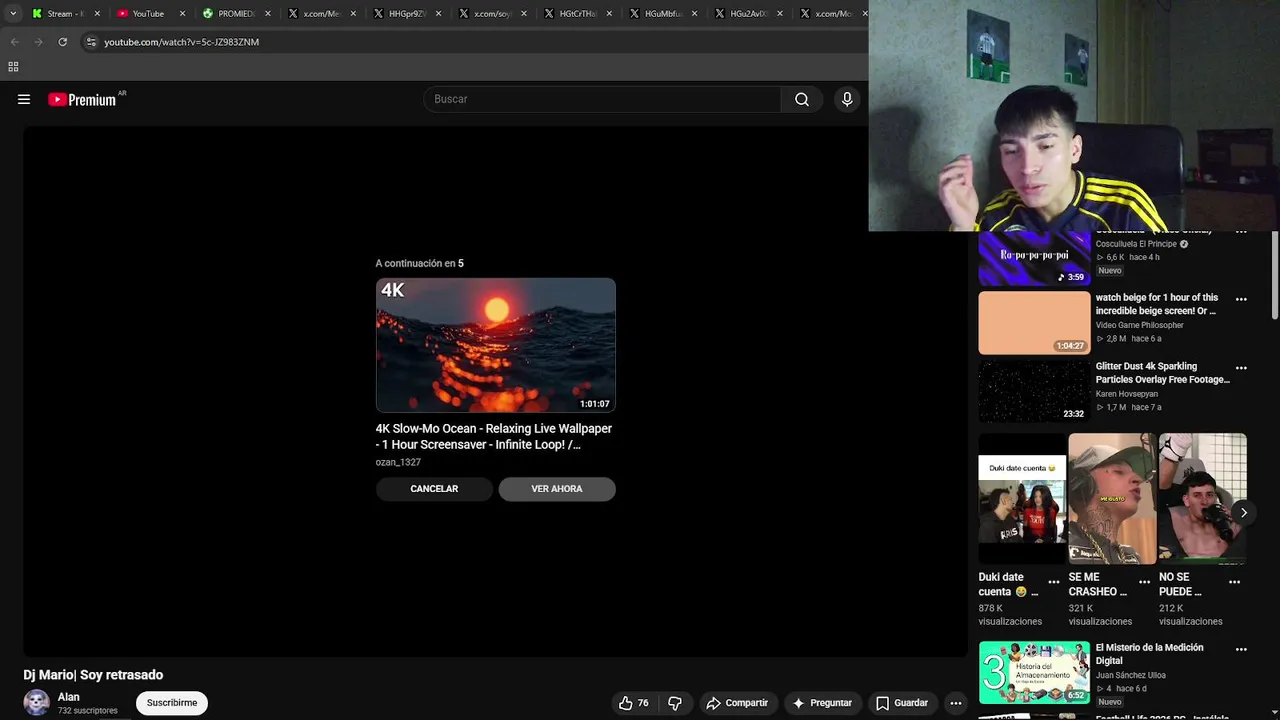
Task: Click video title 'Dj Mario| Soy retrasado'
Action: (93, 675)
